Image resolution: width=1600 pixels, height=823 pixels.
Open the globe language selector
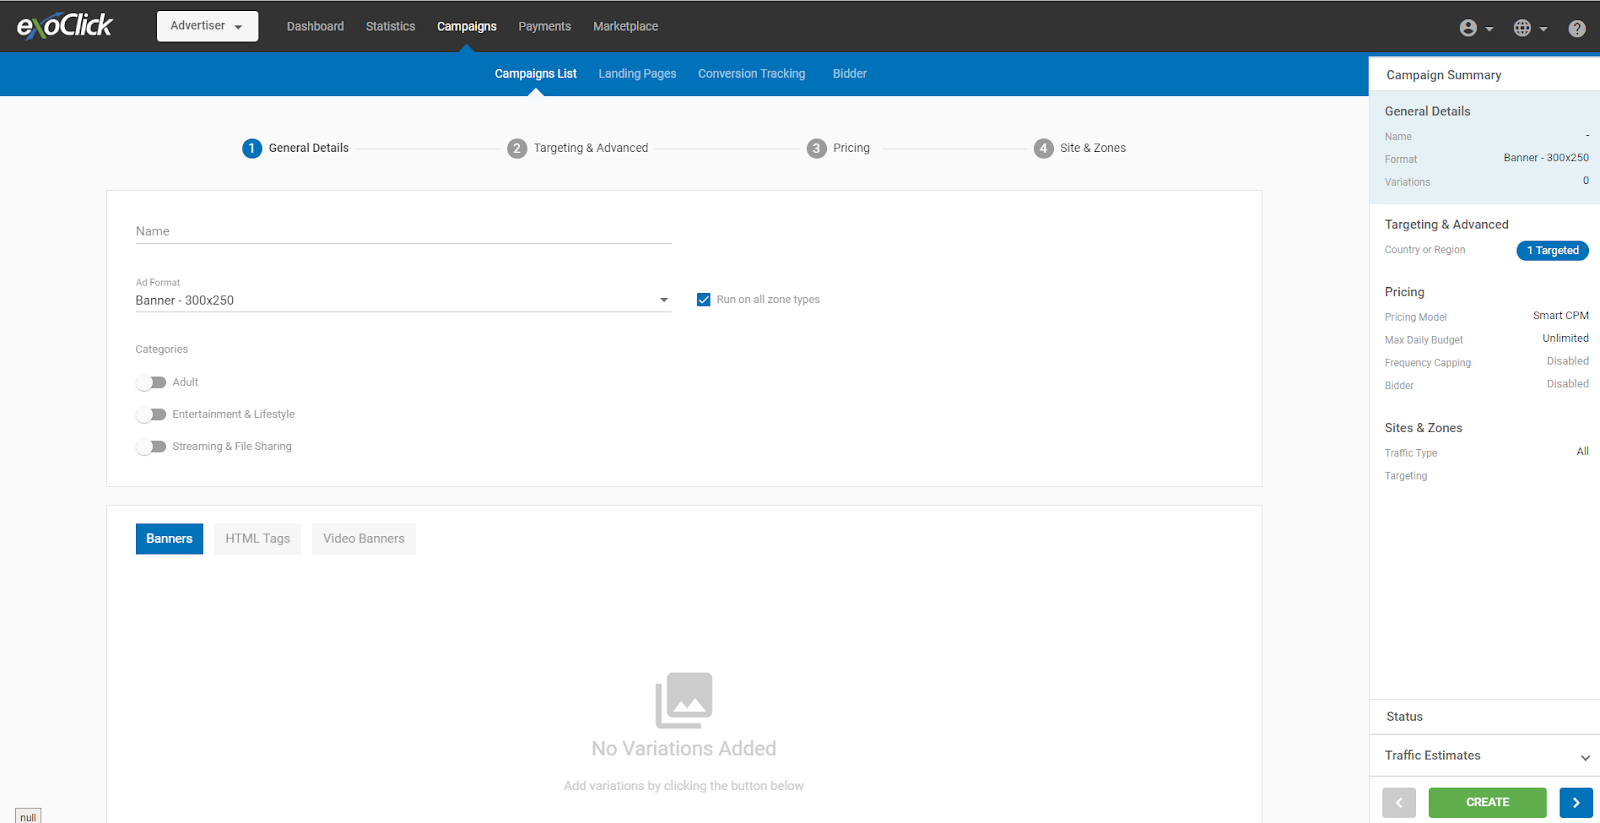1529,28
